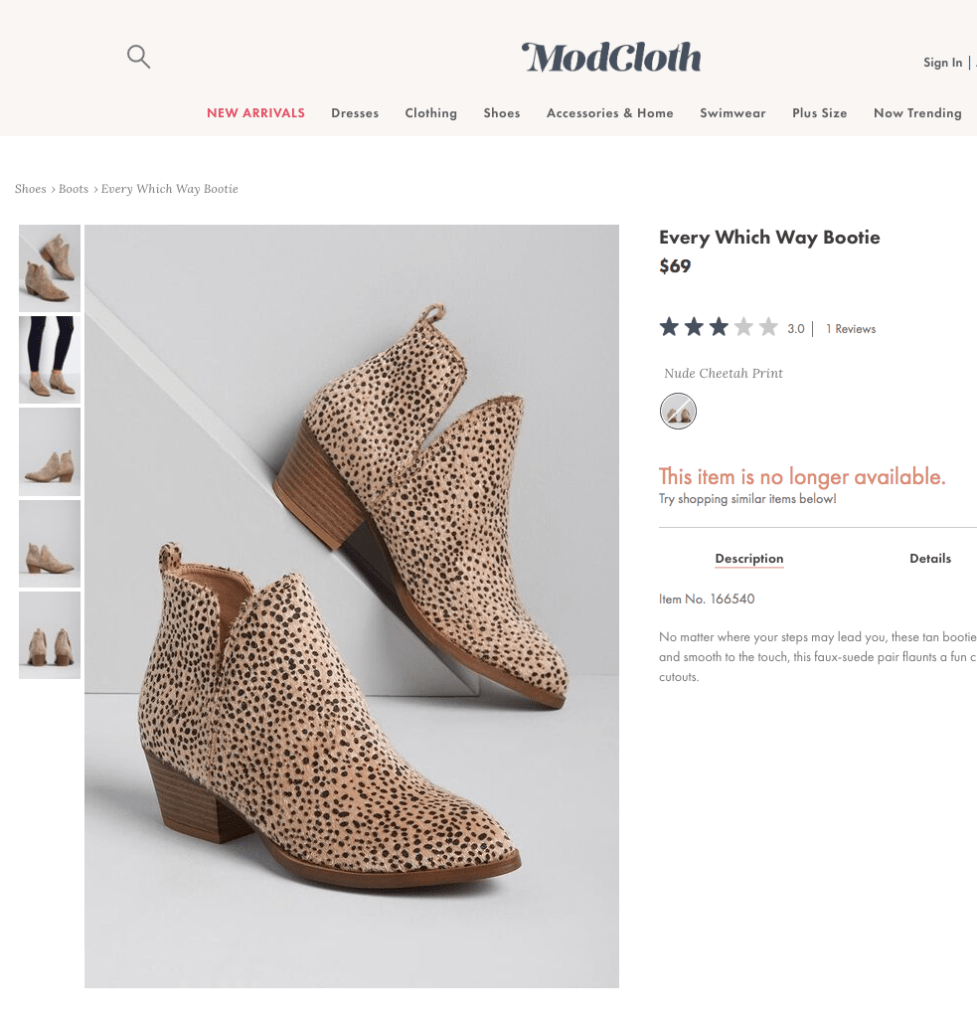Go to the Shoes menu item
Image resolution: width=977 pixels, height=1023 pixels.
[502, 113]
